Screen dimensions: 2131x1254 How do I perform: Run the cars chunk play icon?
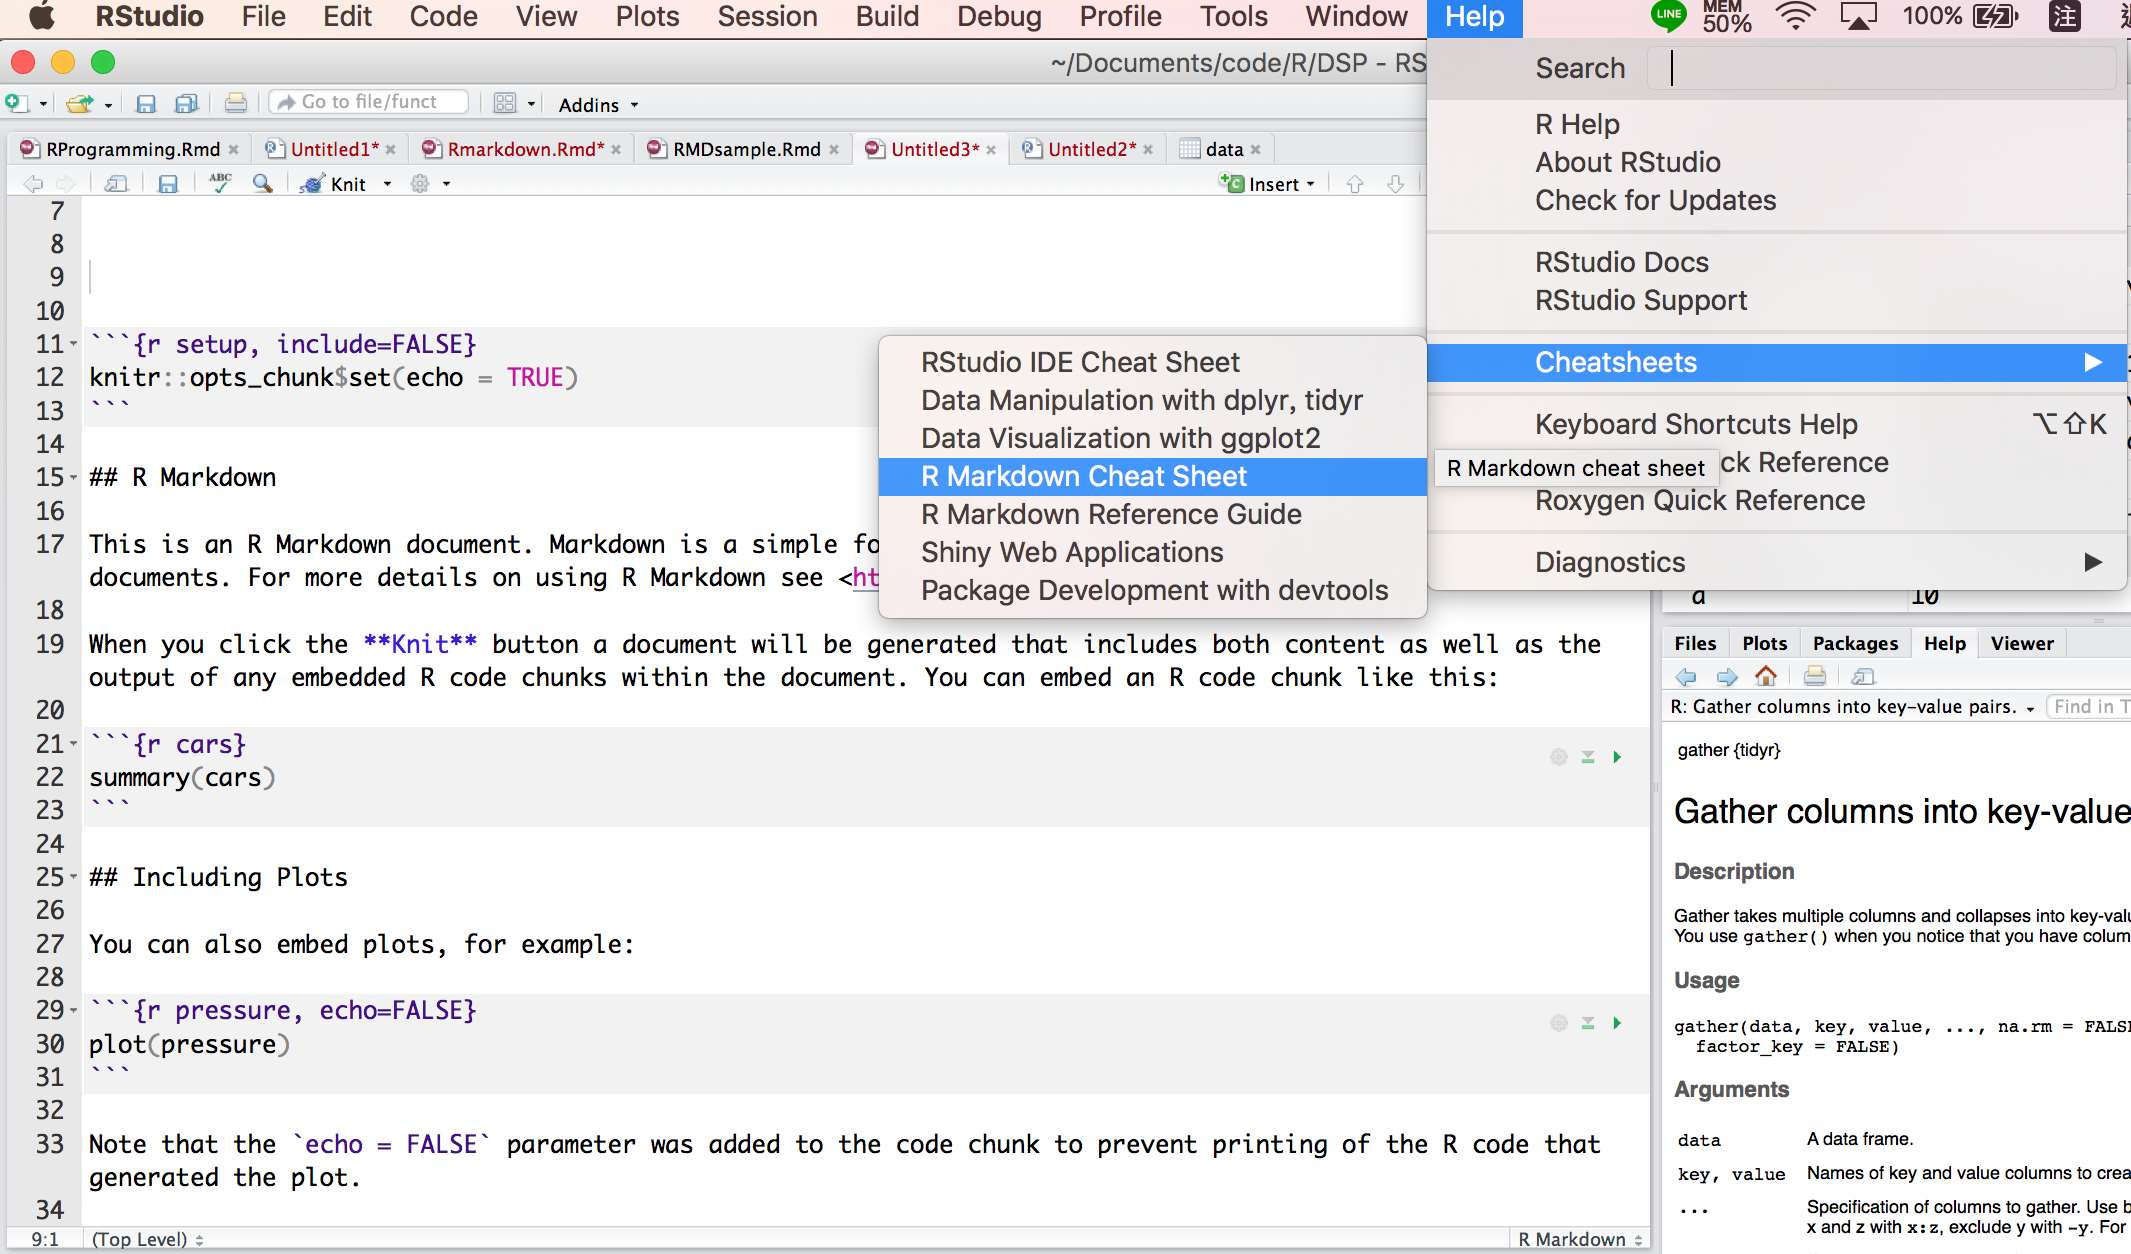pos(1617,757)
